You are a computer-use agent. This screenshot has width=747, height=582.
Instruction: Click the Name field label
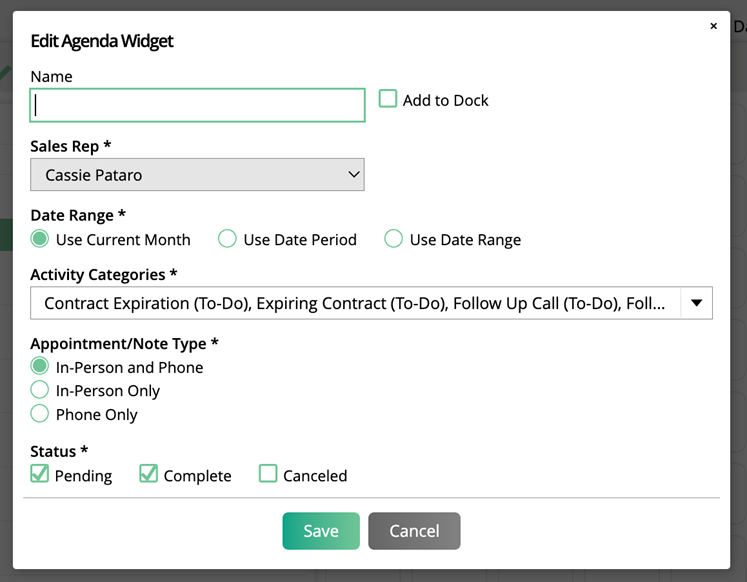pyautogui.click(x=51, y=76)
